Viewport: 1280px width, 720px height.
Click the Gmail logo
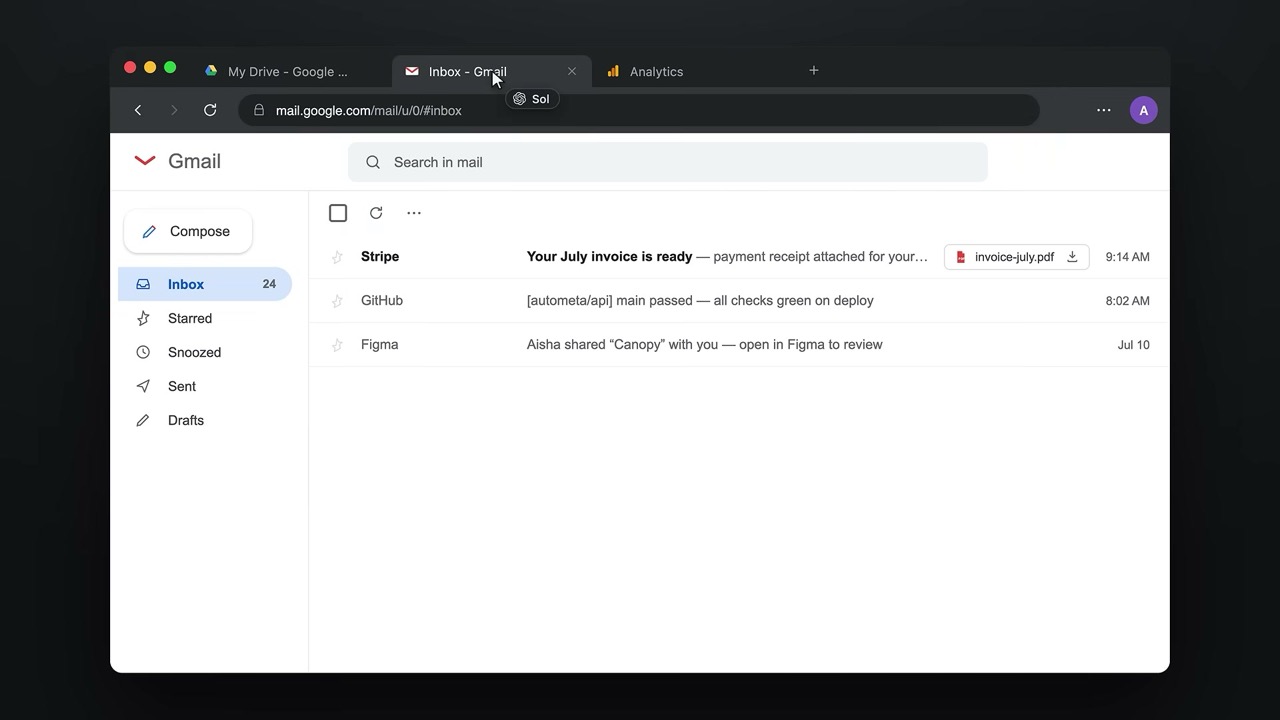pos(177,161)
